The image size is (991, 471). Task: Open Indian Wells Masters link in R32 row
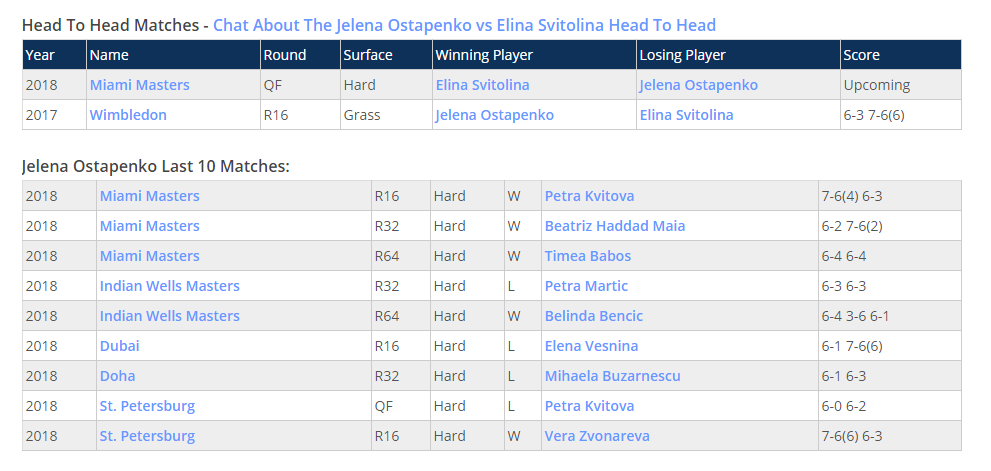pos(169,286)
